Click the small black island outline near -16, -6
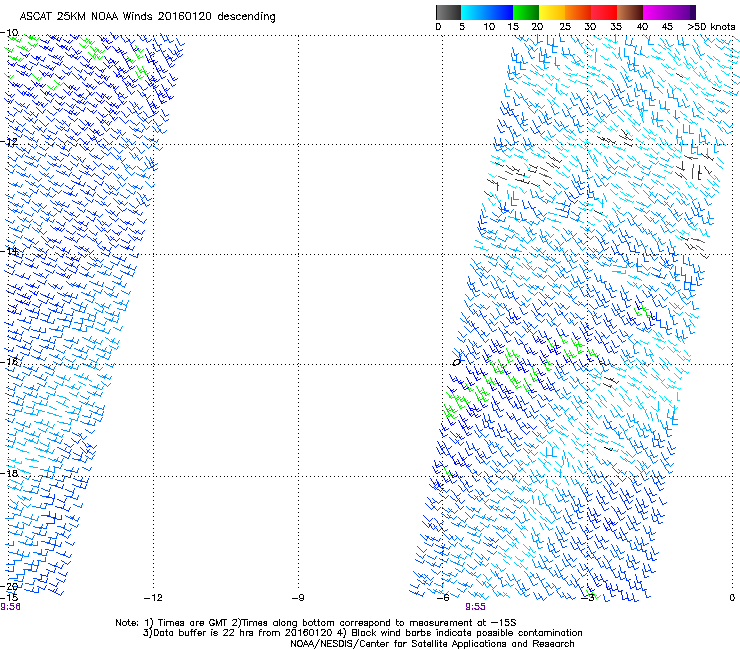Image resolution: width=740 pixels, height=650 pixels. click(456, 362)
